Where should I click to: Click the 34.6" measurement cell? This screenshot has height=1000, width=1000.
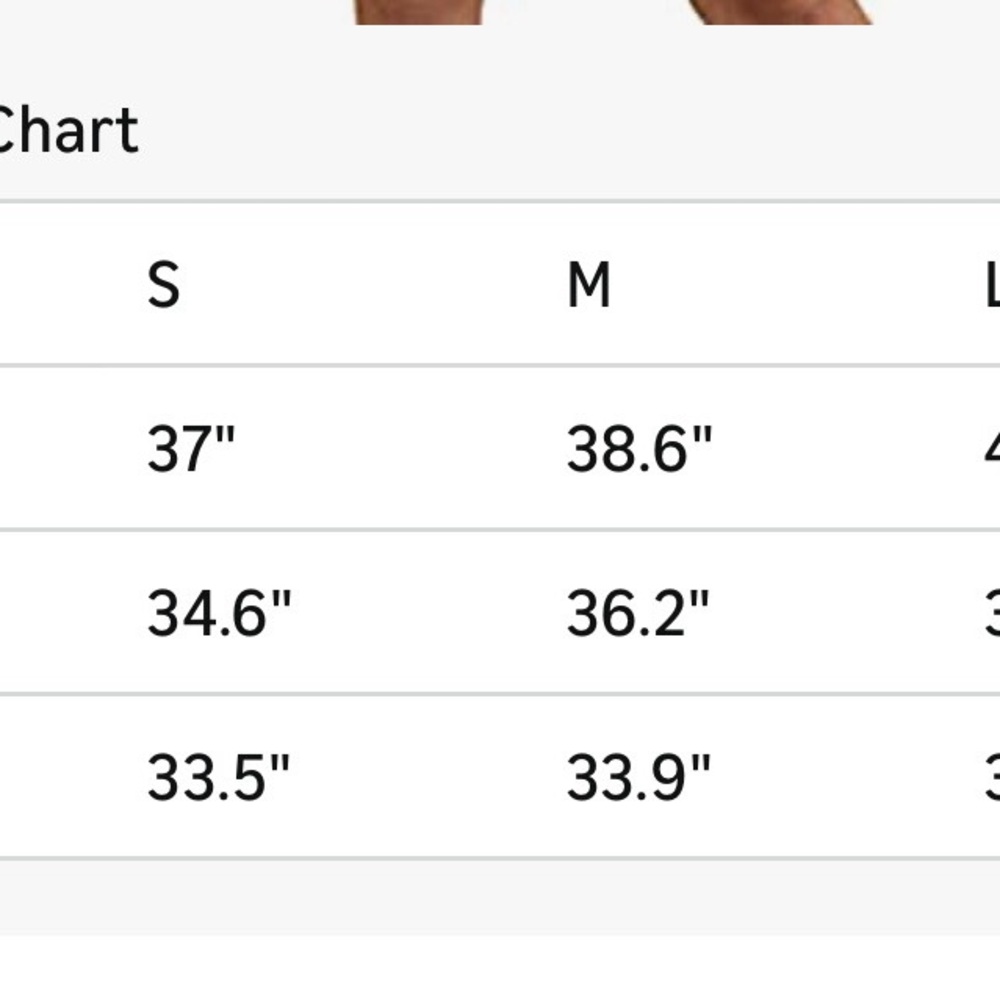pyautogui.click(x=219, y=613)
